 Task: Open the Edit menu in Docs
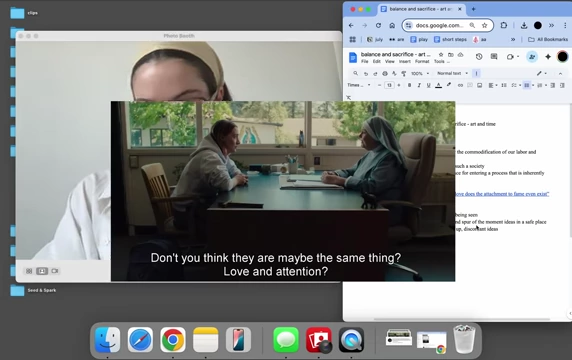376,61
